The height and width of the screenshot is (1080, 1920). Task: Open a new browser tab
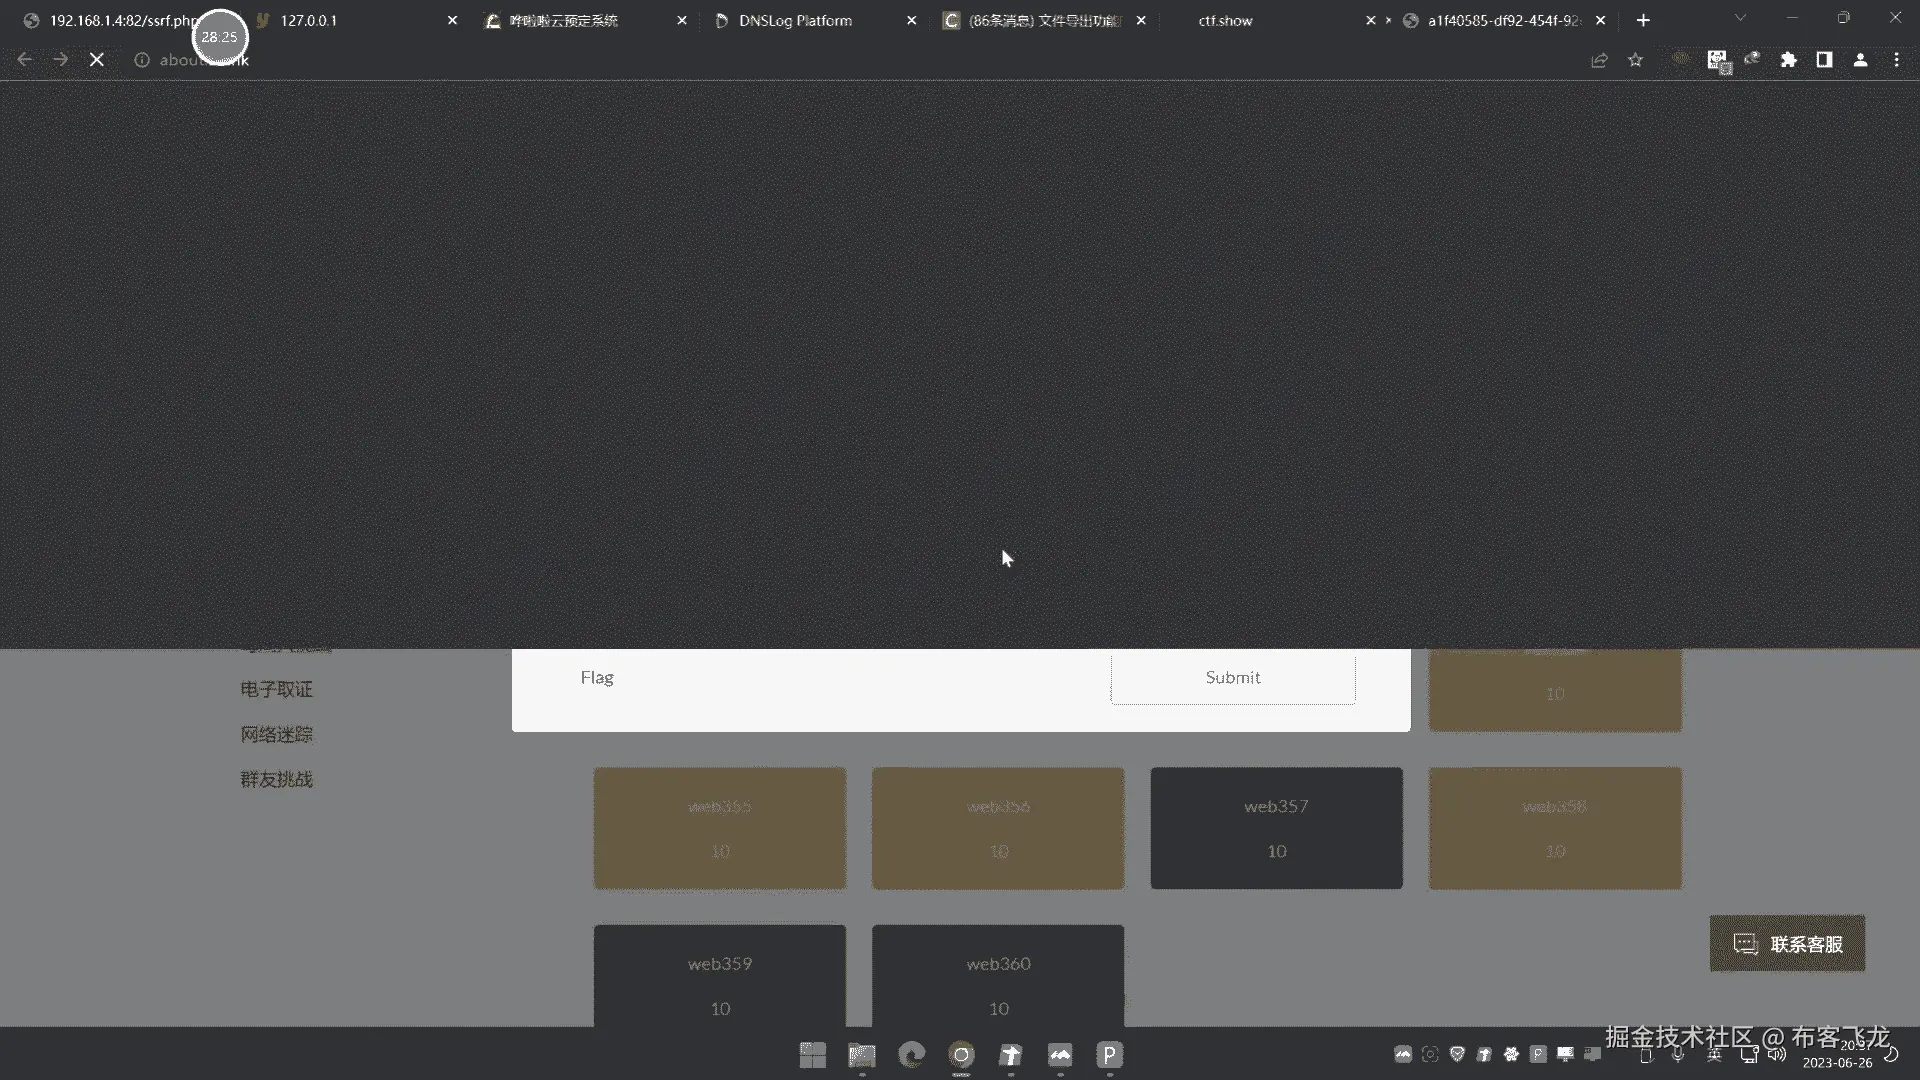tap(1643, 20)
